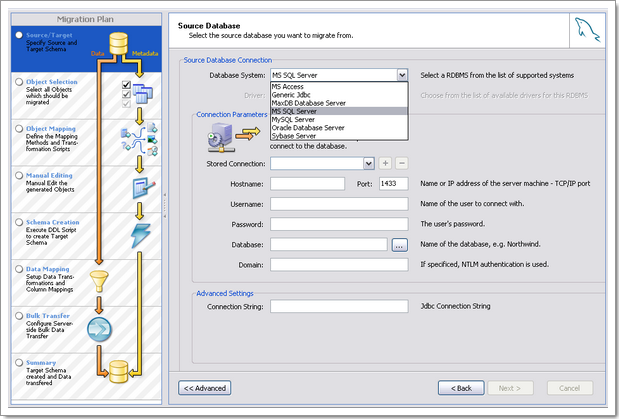The height and width of the screenshot is (419, 619).
Task: Click the Schema Creation step title
Action: (x=53, y=222)
